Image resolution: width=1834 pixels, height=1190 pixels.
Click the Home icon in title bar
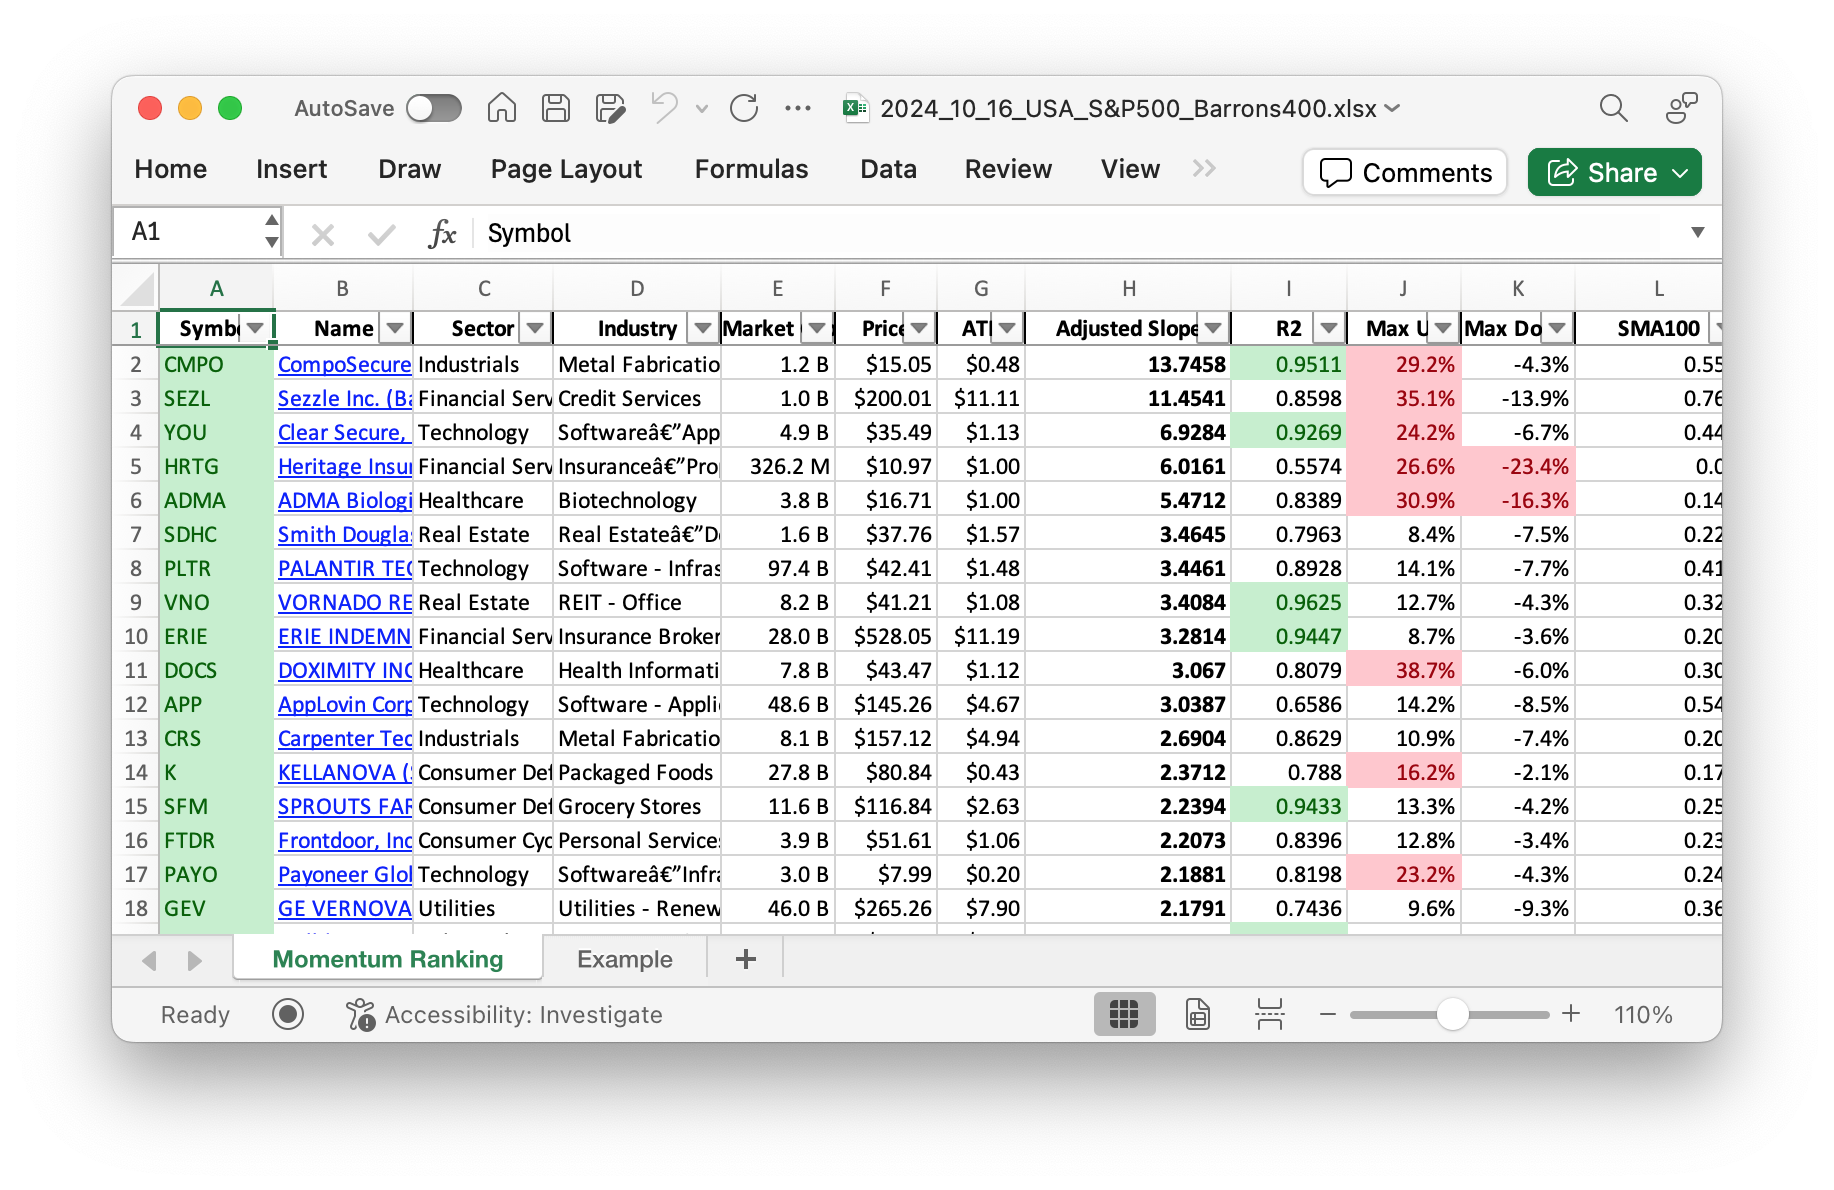coord(501,108)
